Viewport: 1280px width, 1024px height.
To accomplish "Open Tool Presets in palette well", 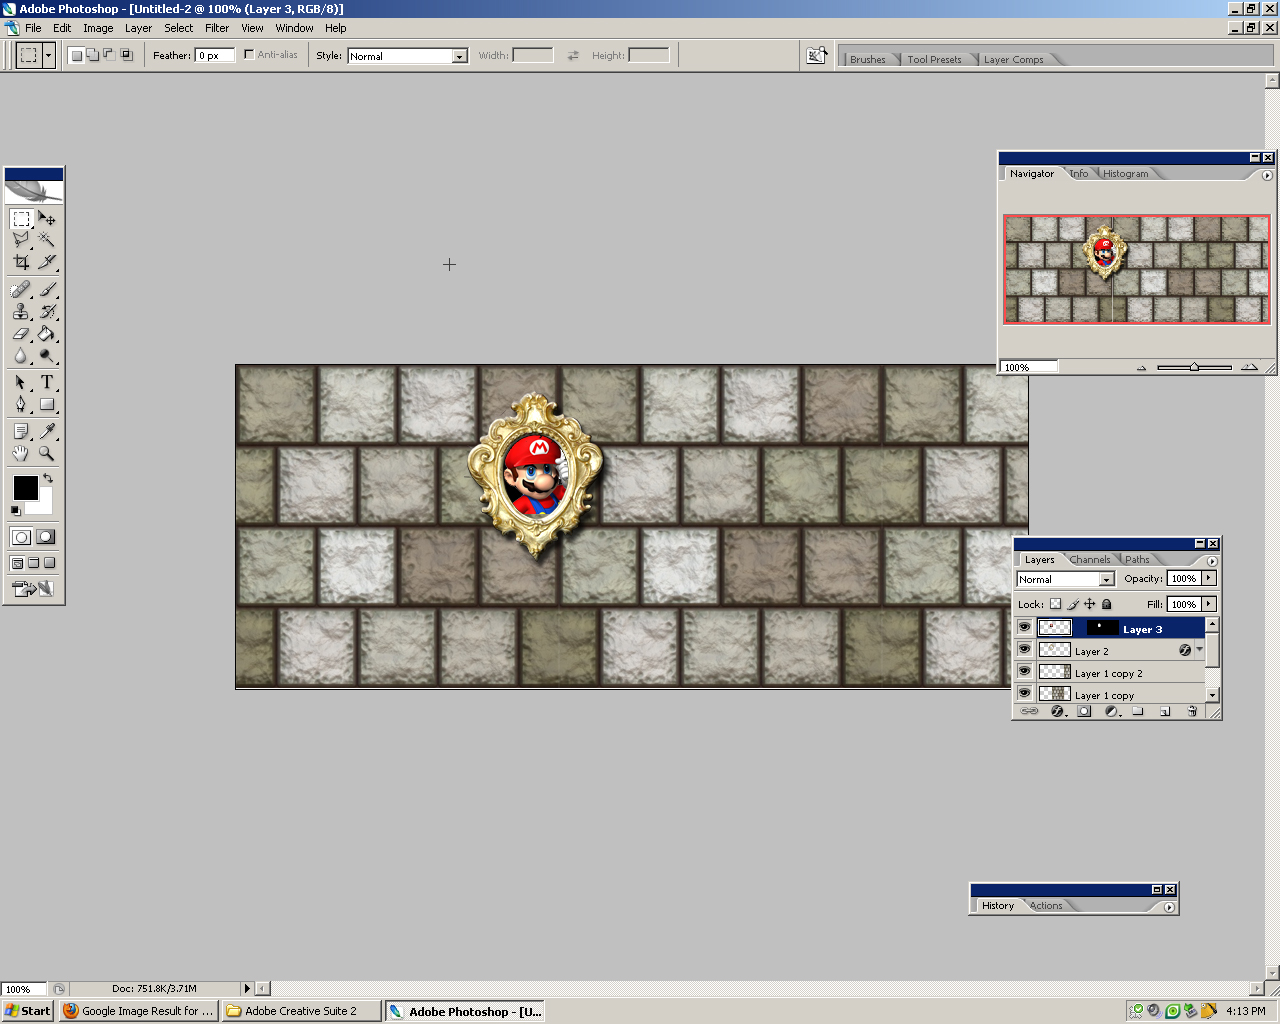I will click(934, 59).
